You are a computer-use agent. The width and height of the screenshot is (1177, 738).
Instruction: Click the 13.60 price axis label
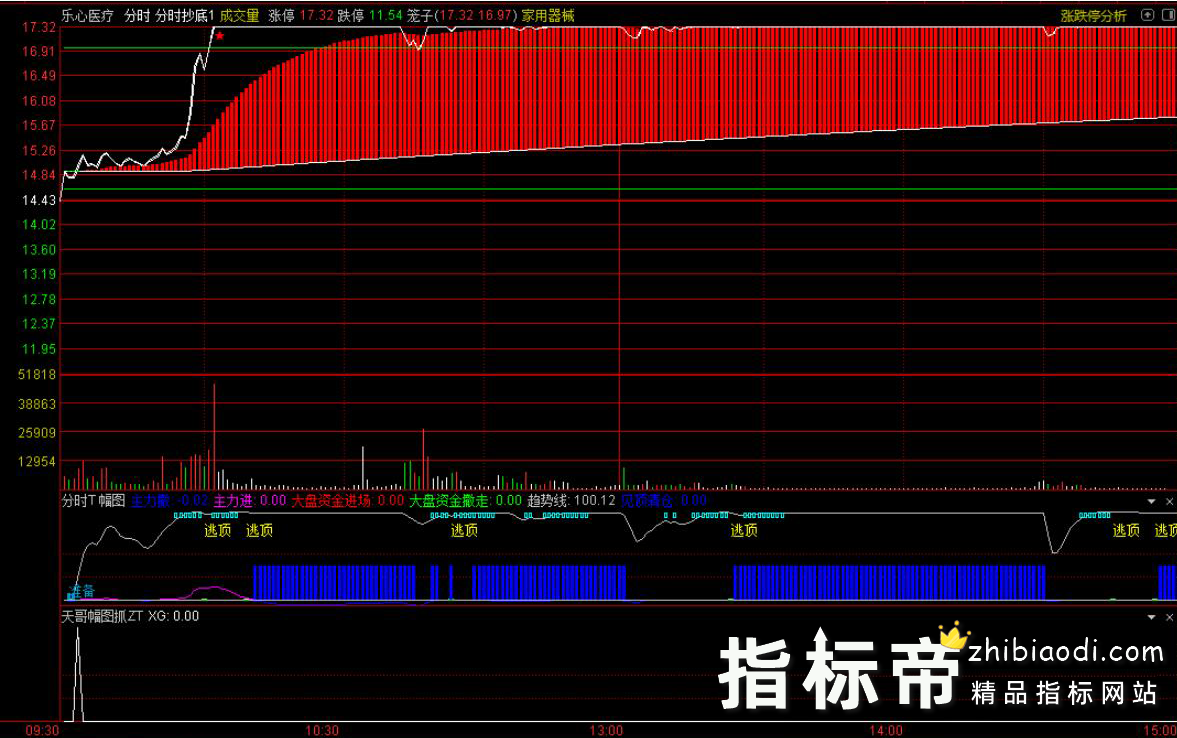click(x=38, y=250)
